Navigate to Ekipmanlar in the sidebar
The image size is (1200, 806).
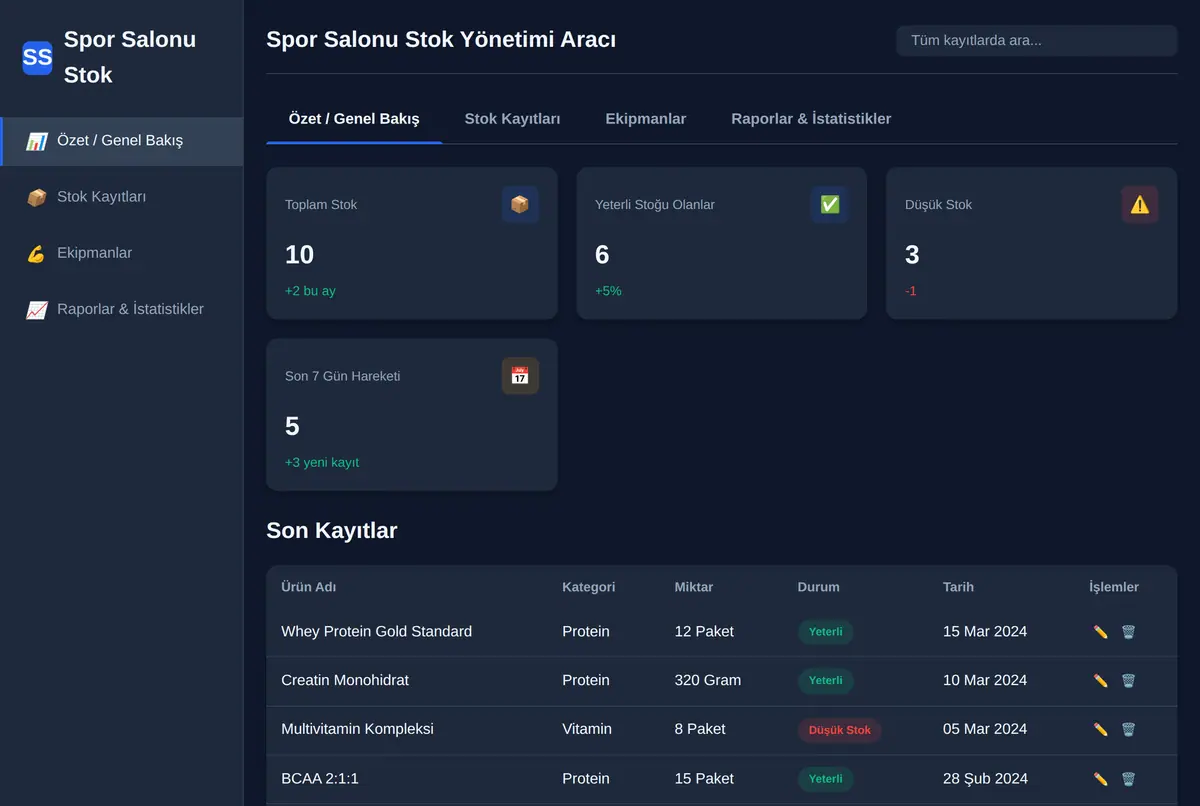(121, 253)
